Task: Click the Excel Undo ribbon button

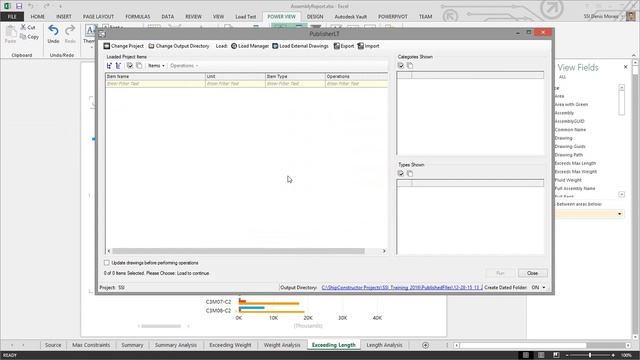Action: pyautogui.click(x=53, y=34)
